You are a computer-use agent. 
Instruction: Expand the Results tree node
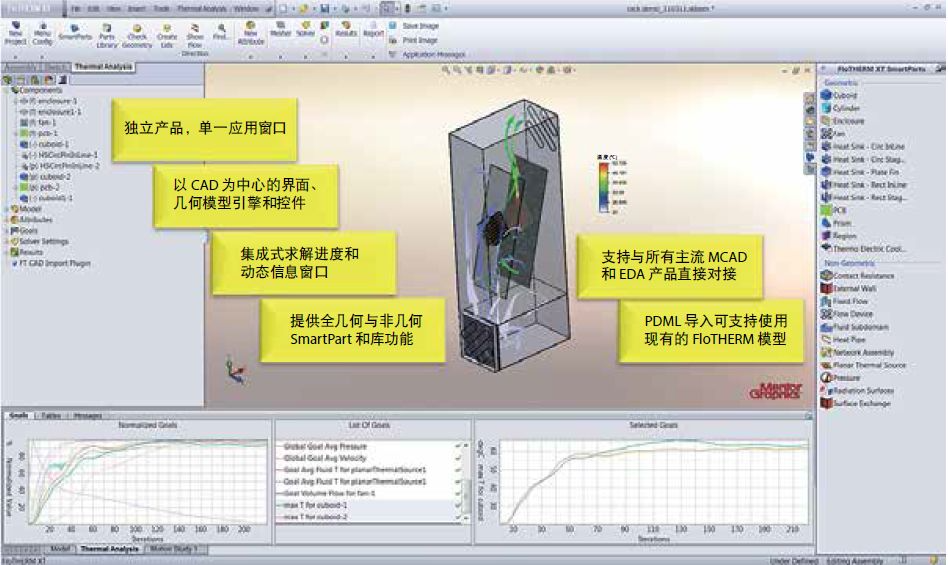tap(7, 252)
